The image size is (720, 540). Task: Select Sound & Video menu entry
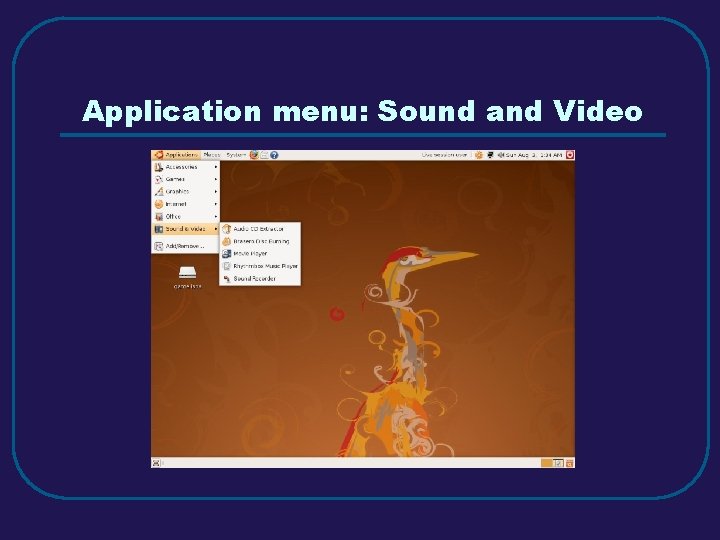[x=186, y=229]
